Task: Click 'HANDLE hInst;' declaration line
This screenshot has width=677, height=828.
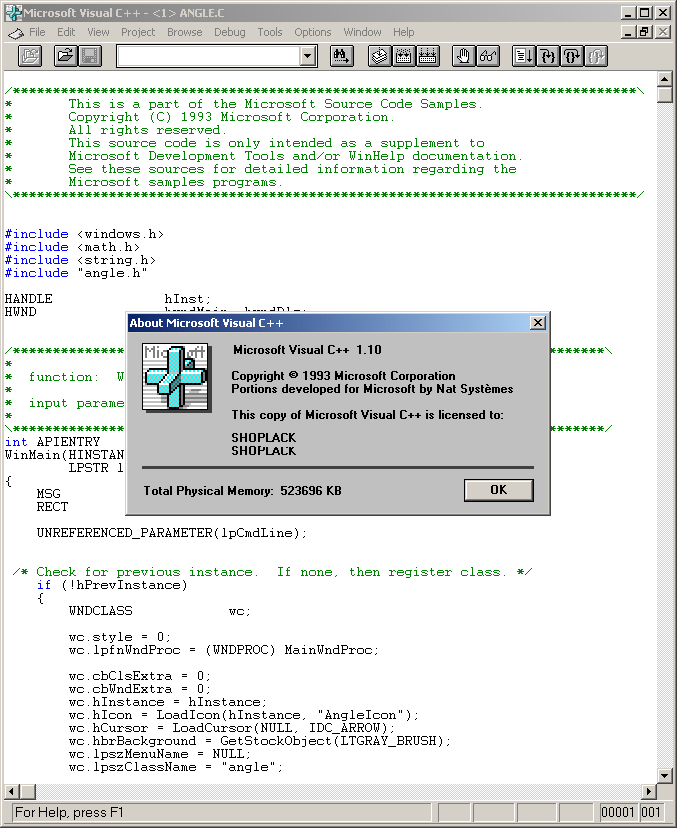Action: [108, 299]
